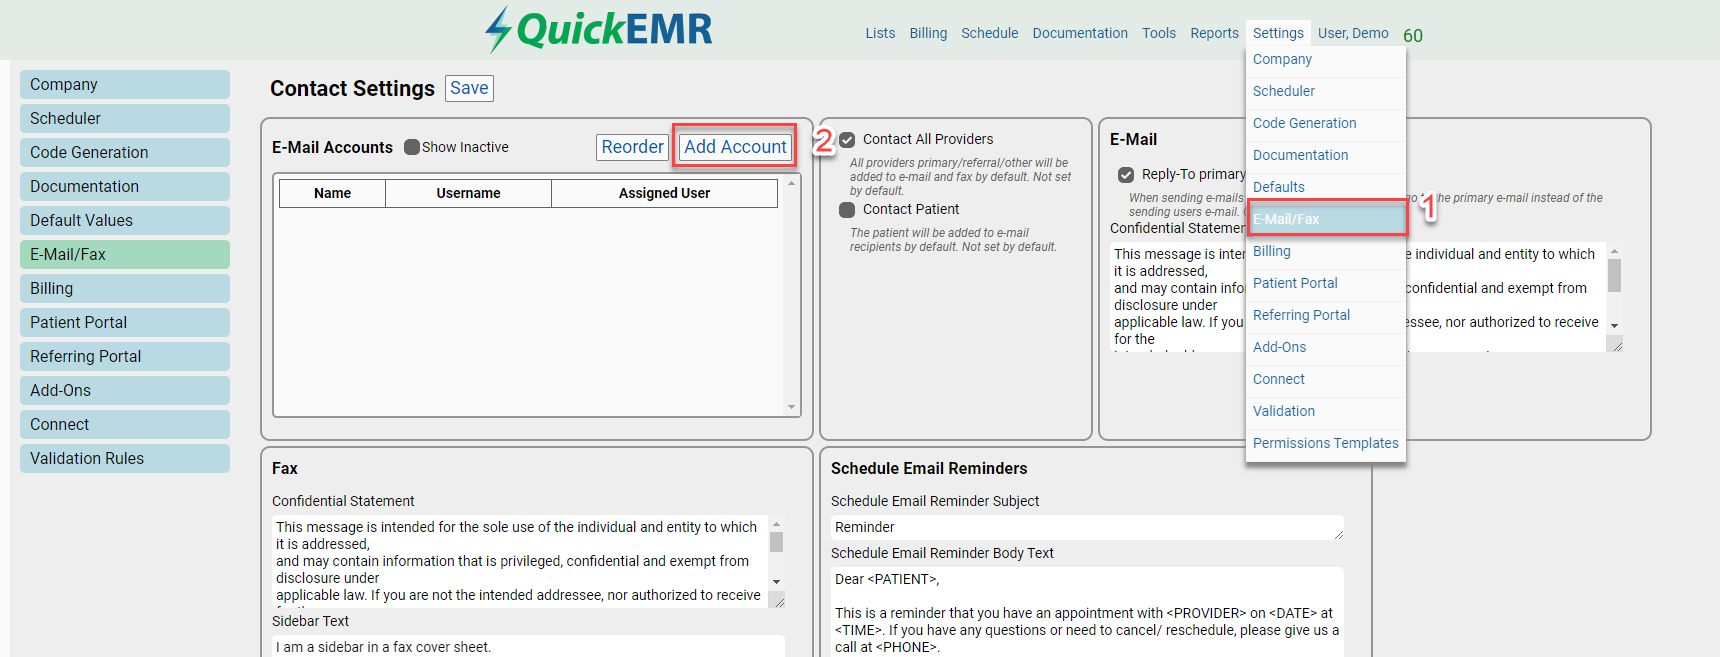Open Billing in left sidebar
The image size is (1720, 657).
click(125, 289)
